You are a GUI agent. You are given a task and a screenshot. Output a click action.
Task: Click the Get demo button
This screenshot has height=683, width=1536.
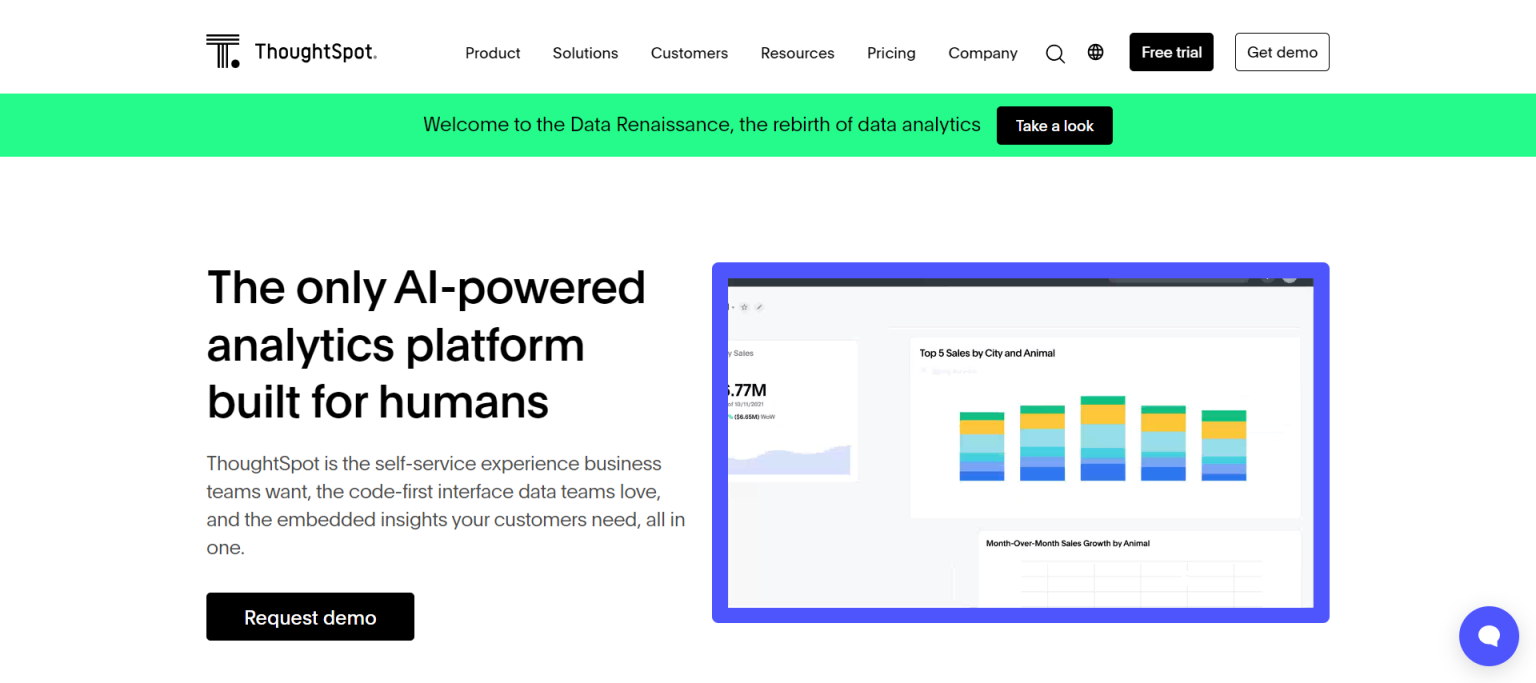tap(1282, 51)
